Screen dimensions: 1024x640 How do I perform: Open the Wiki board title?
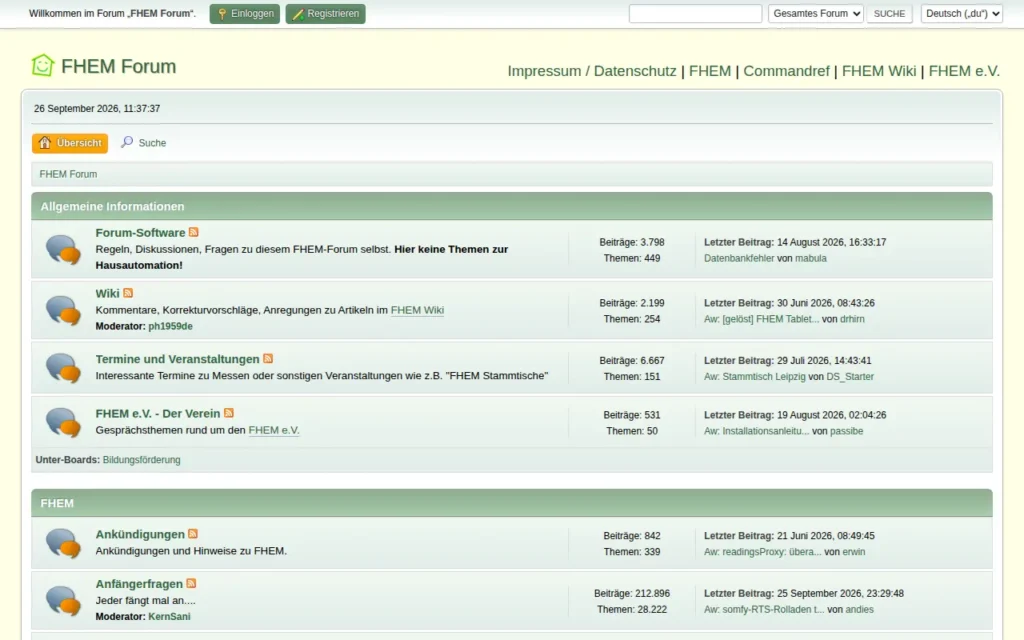coord(108,293)
